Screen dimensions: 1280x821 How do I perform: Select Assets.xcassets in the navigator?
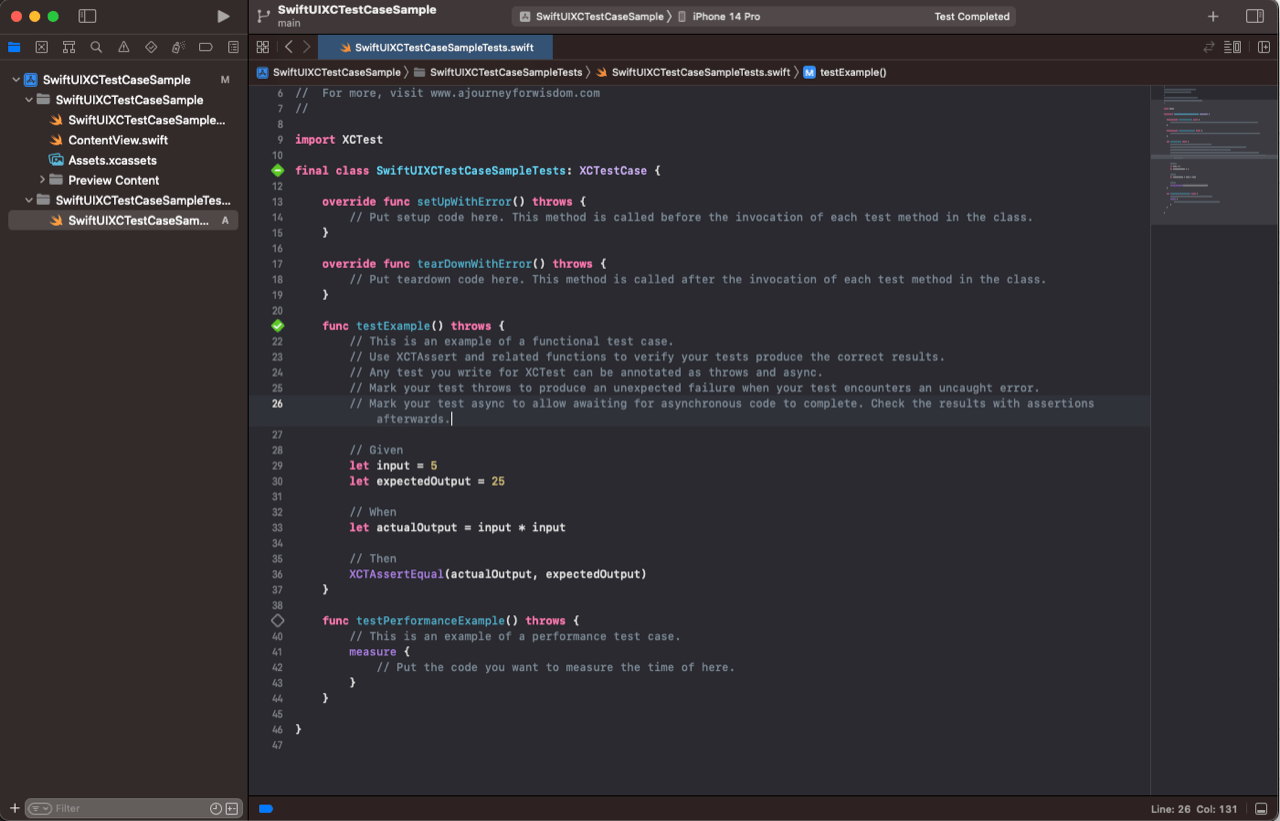112,160
